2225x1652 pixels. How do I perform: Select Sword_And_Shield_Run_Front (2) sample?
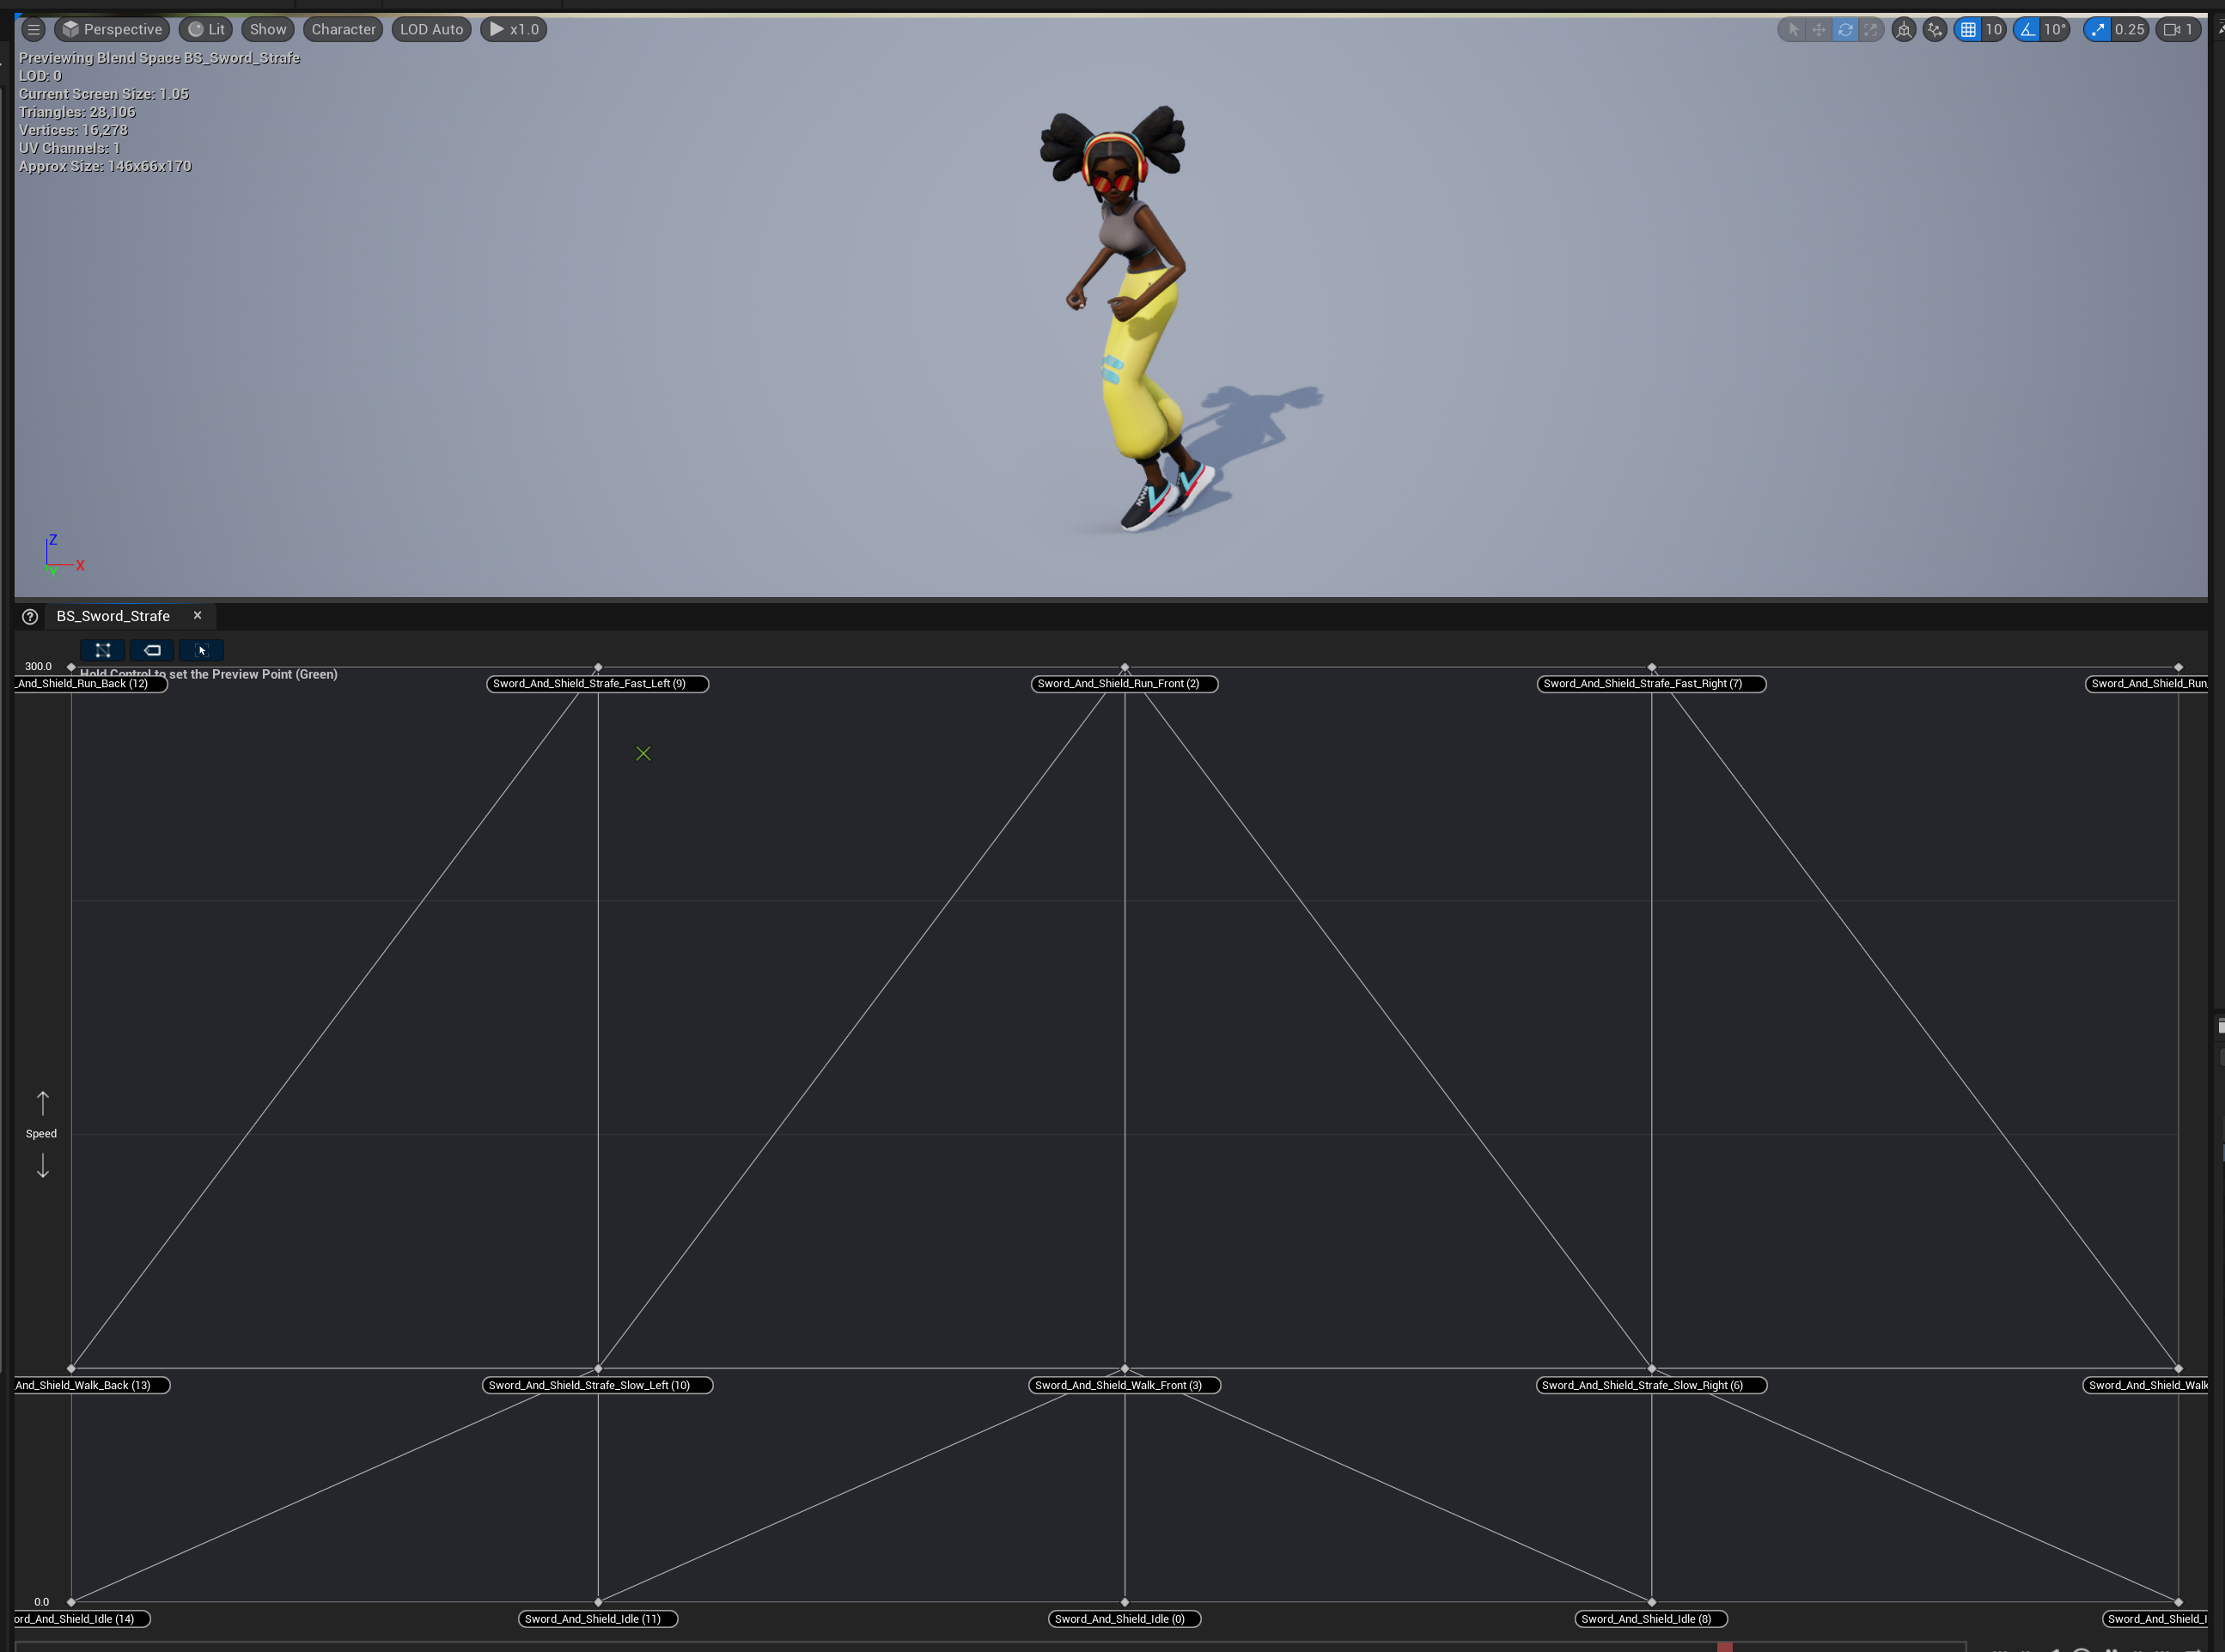pyautogui.click(x=1124, y=684)
